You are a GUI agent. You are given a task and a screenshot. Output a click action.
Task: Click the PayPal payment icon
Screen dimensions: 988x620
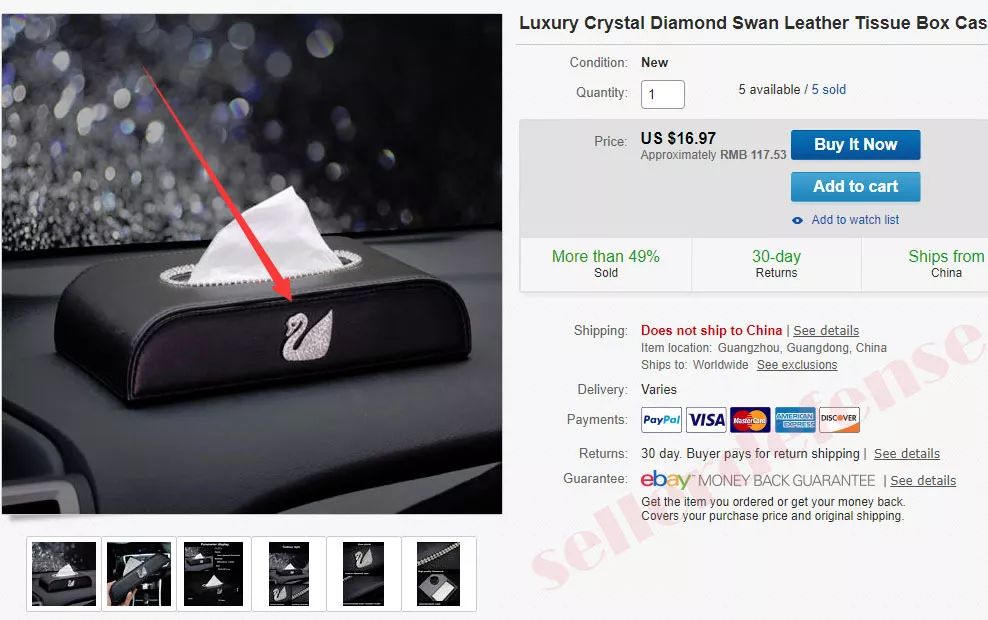[661, 420]
